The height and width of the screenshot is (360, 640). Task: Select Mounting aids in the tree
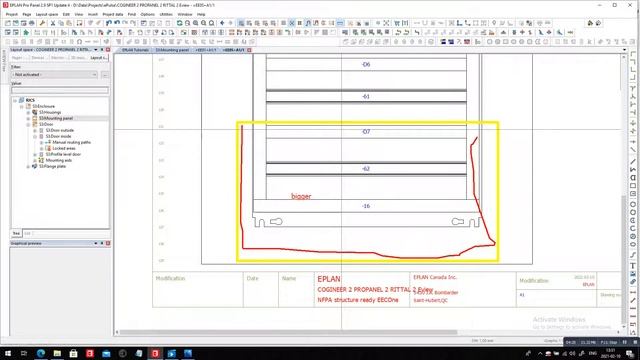[58, 160]
